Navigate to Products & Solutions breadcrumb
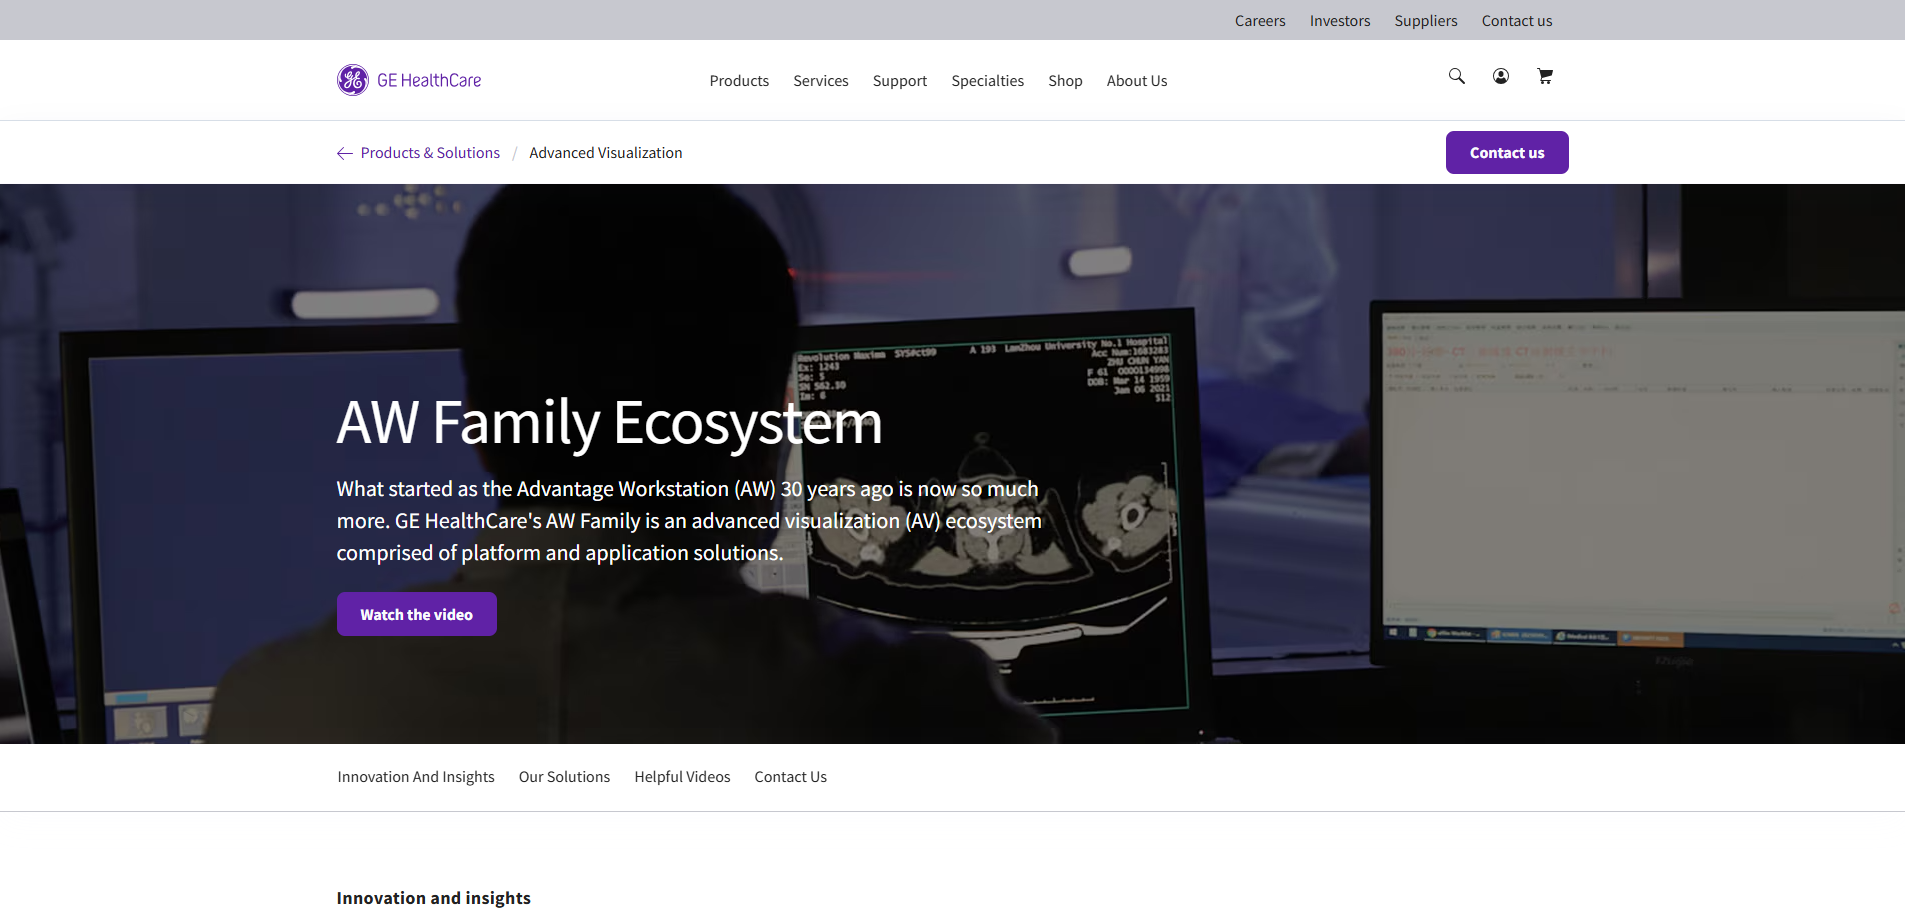Image resolution: width=1905 pixels, height=919 pixels. [x=430, y=153]
